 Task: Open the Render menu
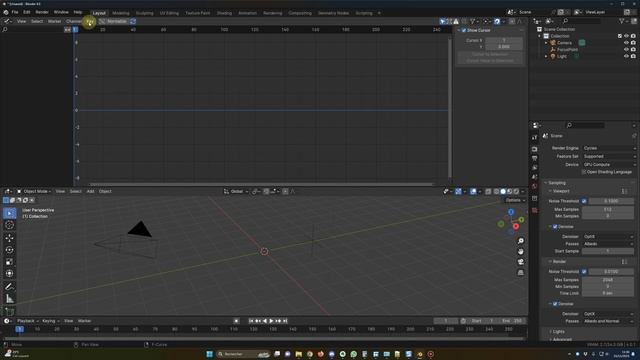[x=42, y=12]
